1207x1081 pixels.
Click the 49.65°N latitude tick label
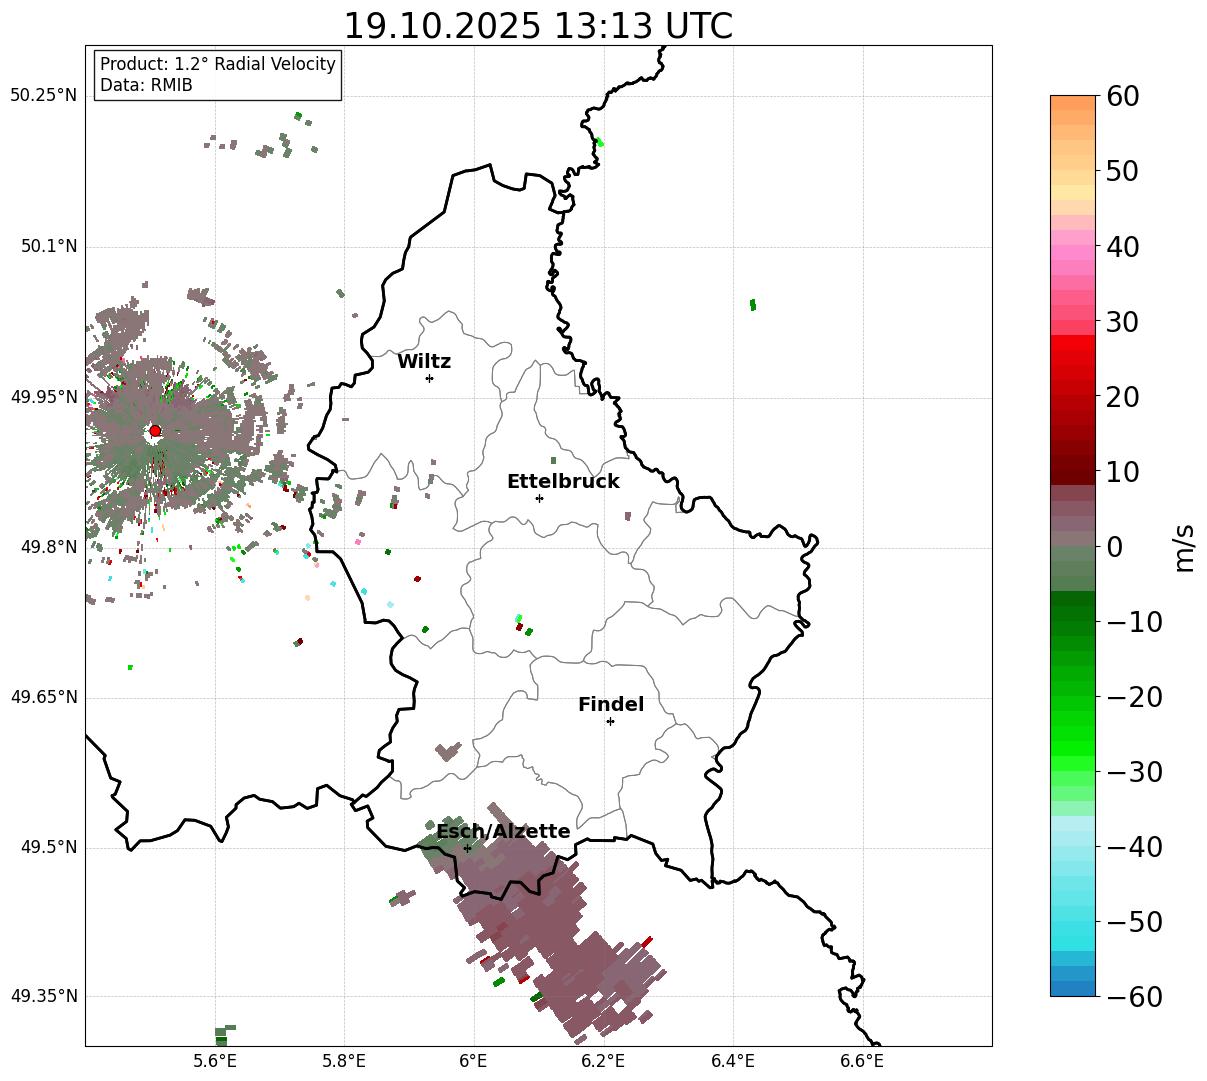pos(44,697)
